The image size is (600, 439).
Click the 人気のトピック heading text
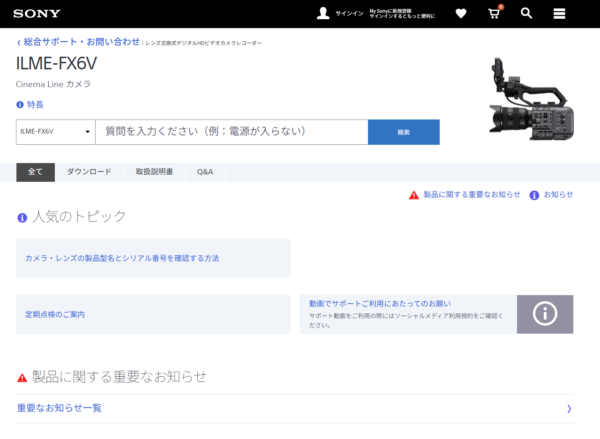(79, 217)
